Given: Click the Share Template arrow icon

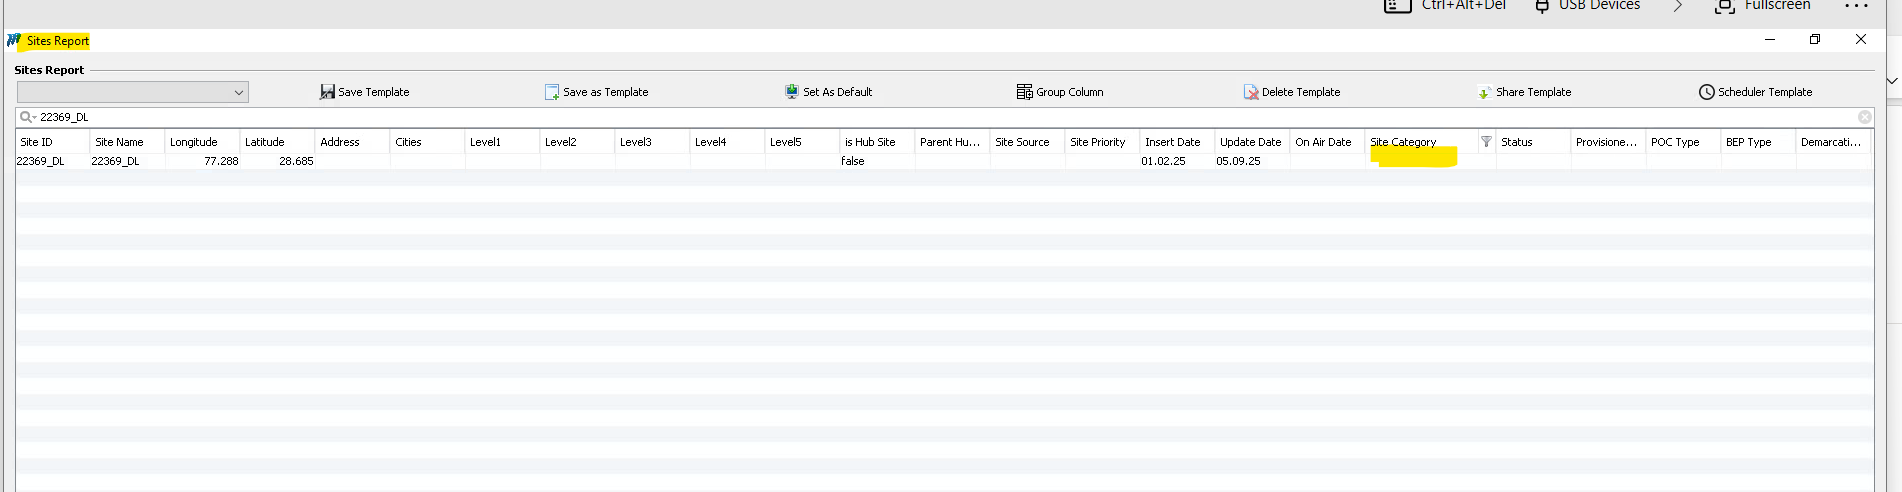Looking at the screenshot, I should [x=1484, y=93].
